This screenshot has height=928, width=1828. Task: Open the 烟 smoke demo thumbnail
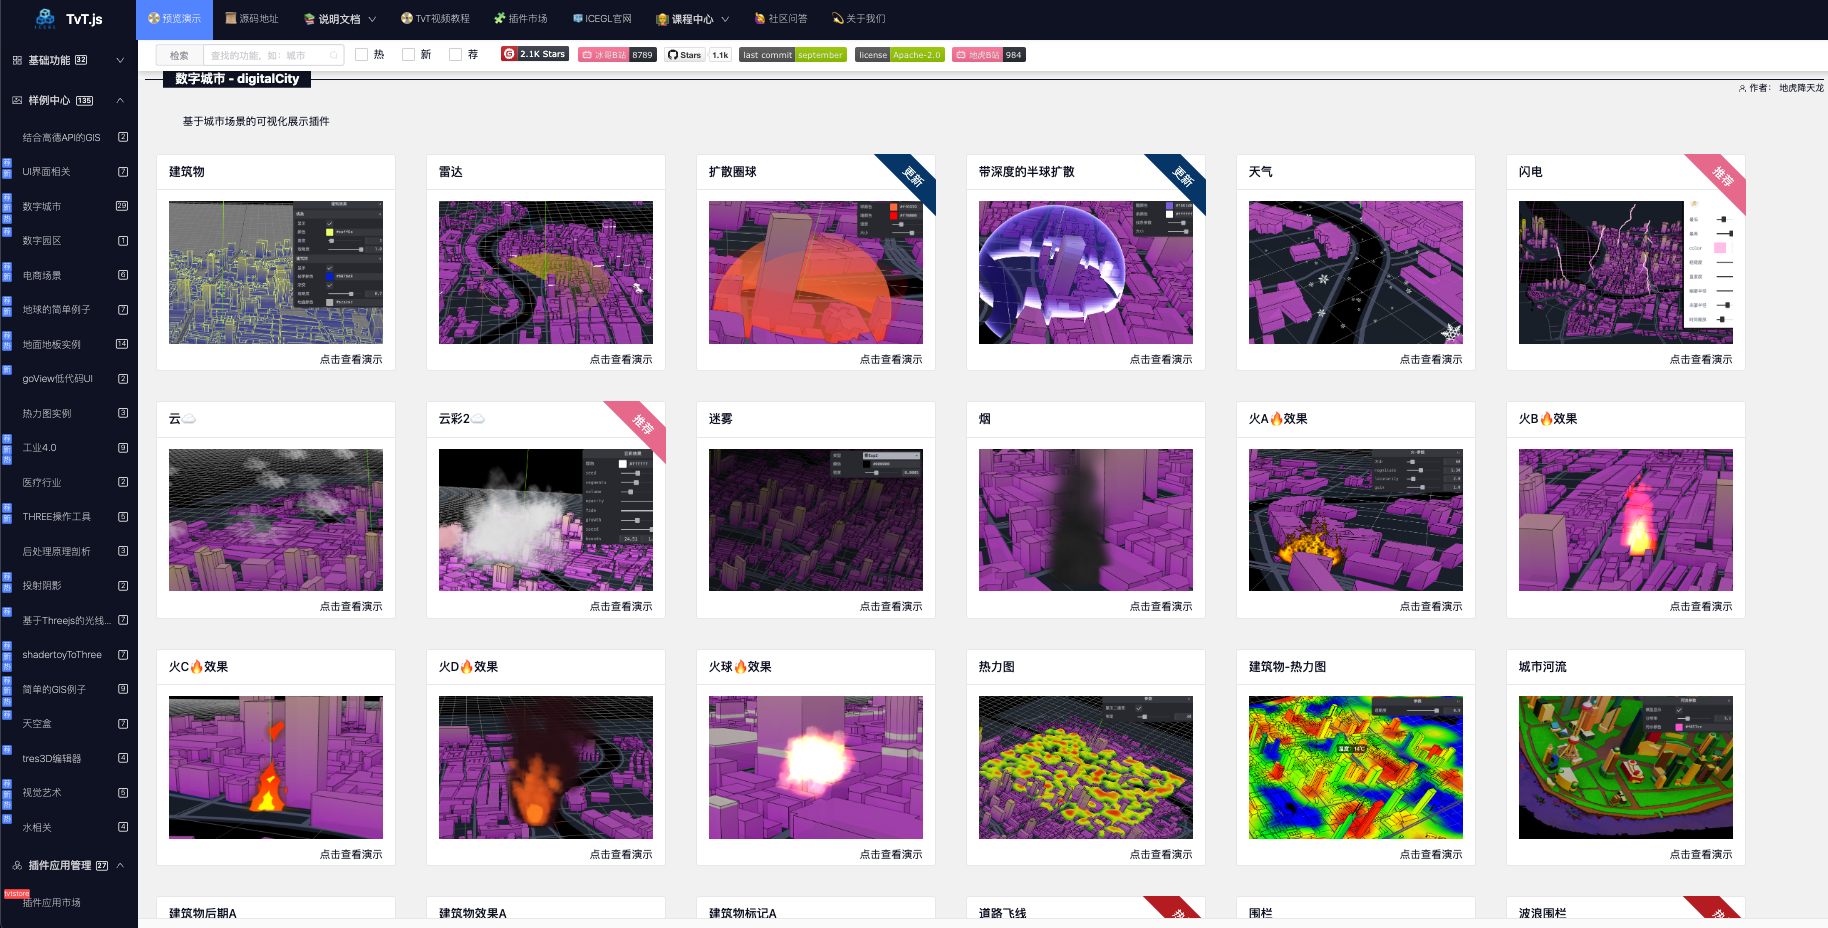click(x=1086, y=520)
